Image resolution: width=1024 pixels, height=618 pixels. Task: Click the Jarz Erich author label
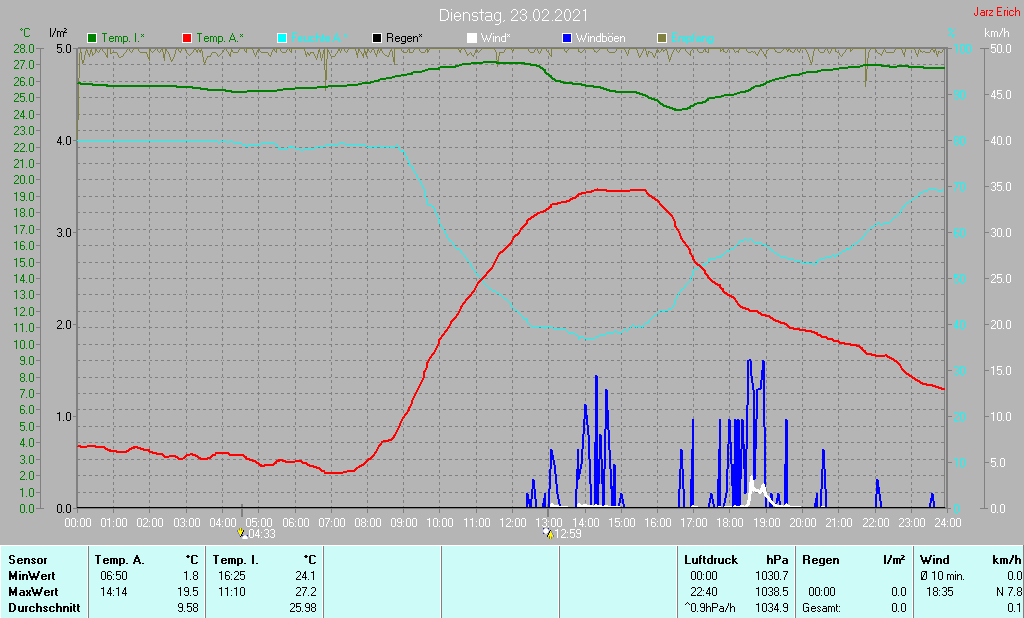[x=997, y=12]
